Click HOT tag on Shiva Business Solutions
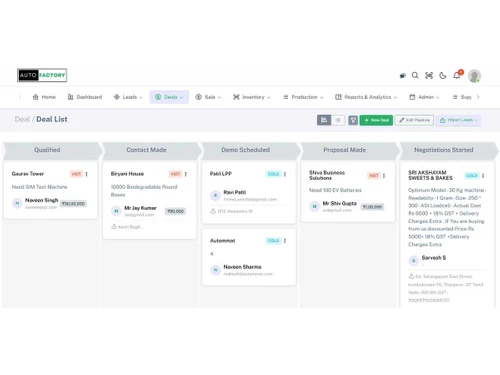This screenshot has height=375, width=500. pyautogui.click(x=374, y=176)
